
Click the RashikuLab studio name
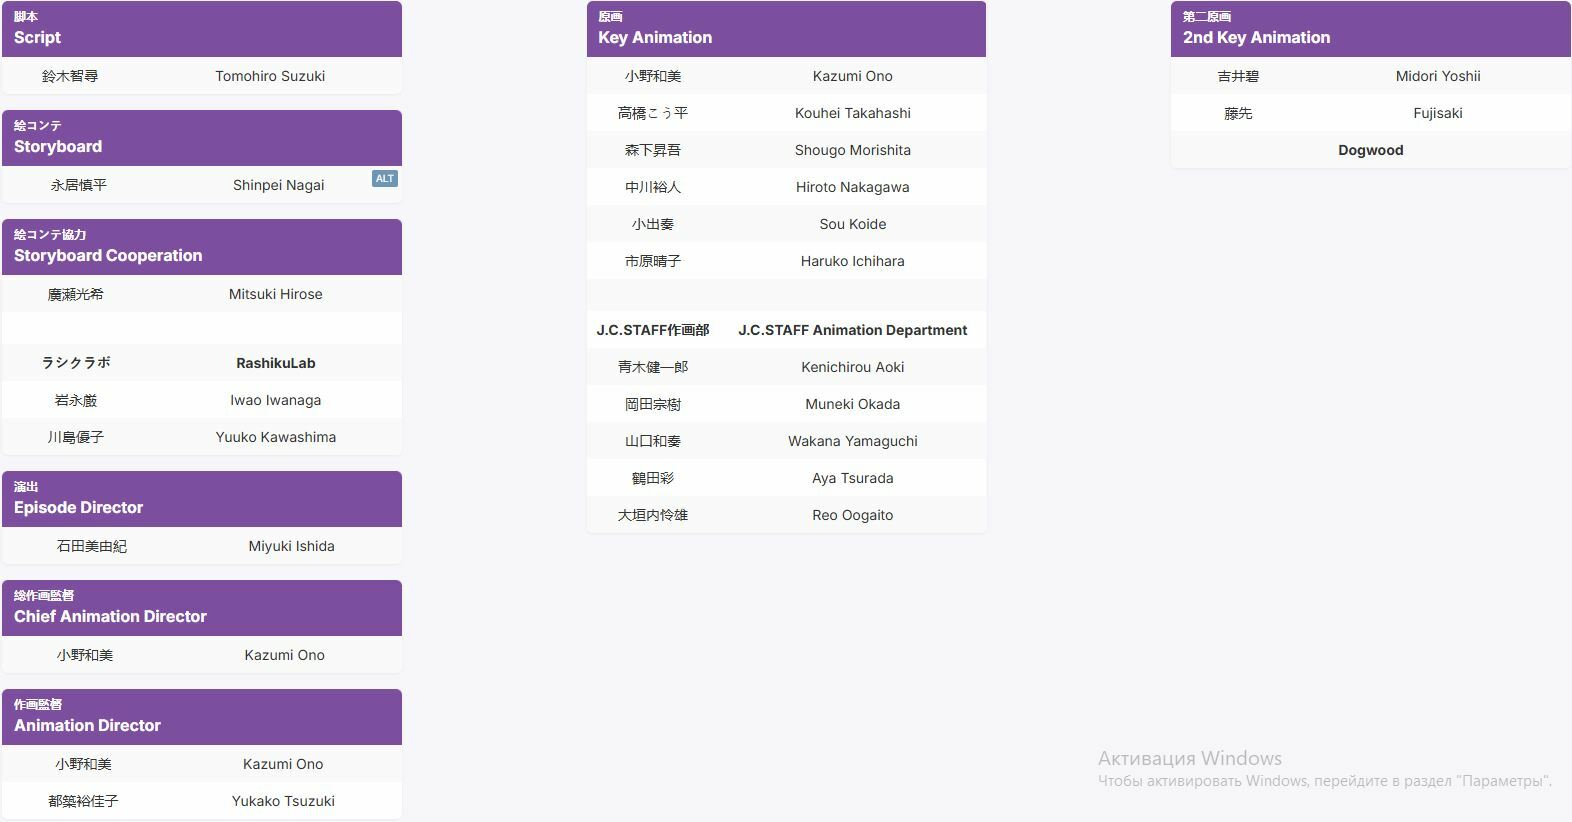275,363
